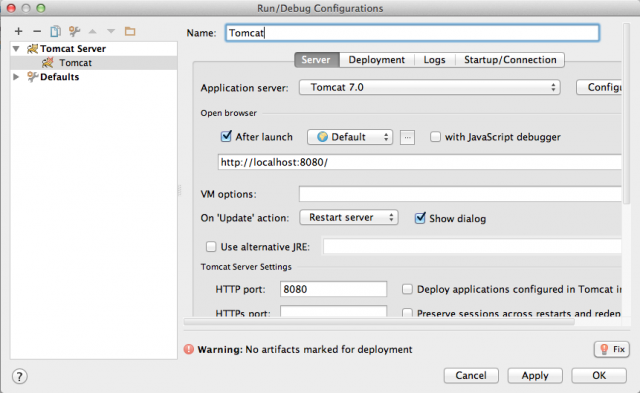
Task: Create a new folder with the folder icon
Action: pos(130,31)
